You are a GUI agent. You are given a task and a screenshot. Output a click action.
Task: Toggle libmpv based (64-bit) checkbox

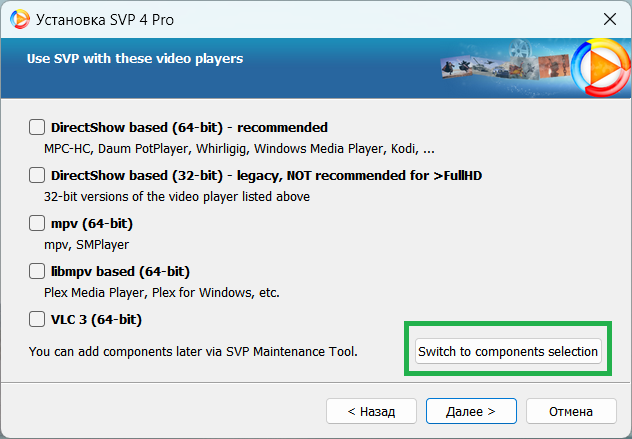click(x=37, y=271)
